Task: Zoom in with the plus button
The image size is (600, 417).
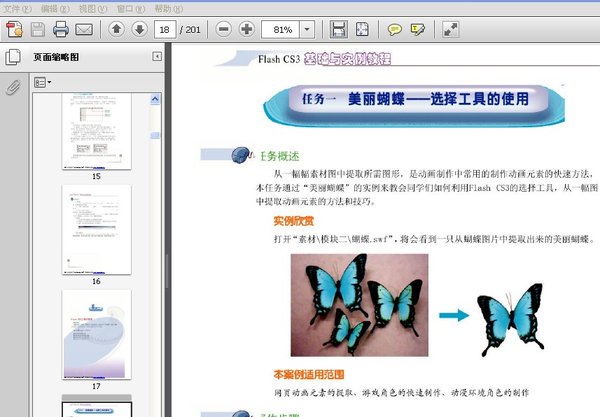Action: click(x=247, y=29)
